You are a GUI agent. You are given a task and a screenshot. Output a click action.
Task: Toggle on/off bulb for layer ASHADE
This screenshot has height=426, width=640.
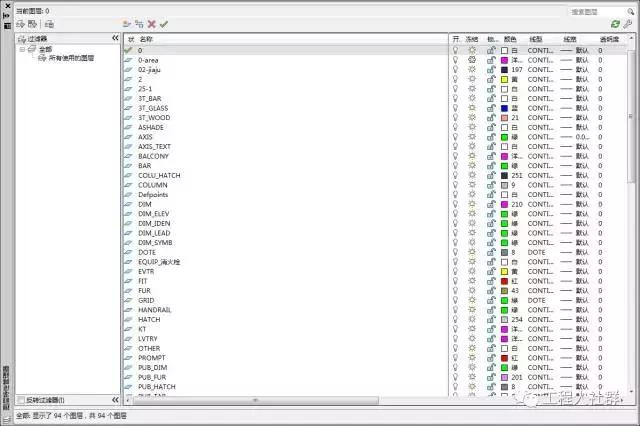point(456,127)
